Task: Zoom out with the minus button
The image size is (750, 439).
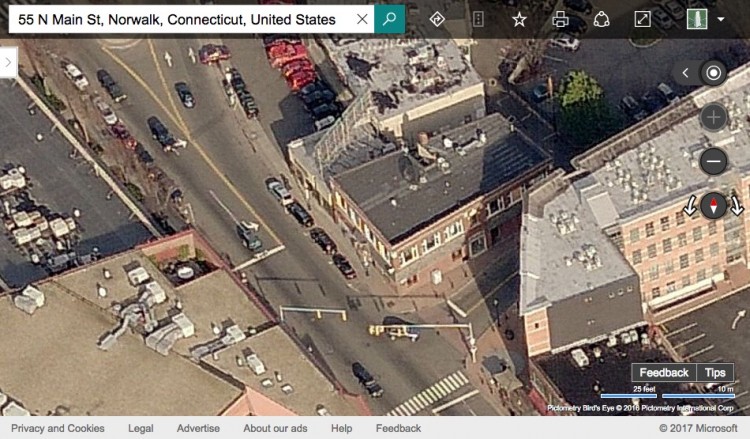Action: 713,161
